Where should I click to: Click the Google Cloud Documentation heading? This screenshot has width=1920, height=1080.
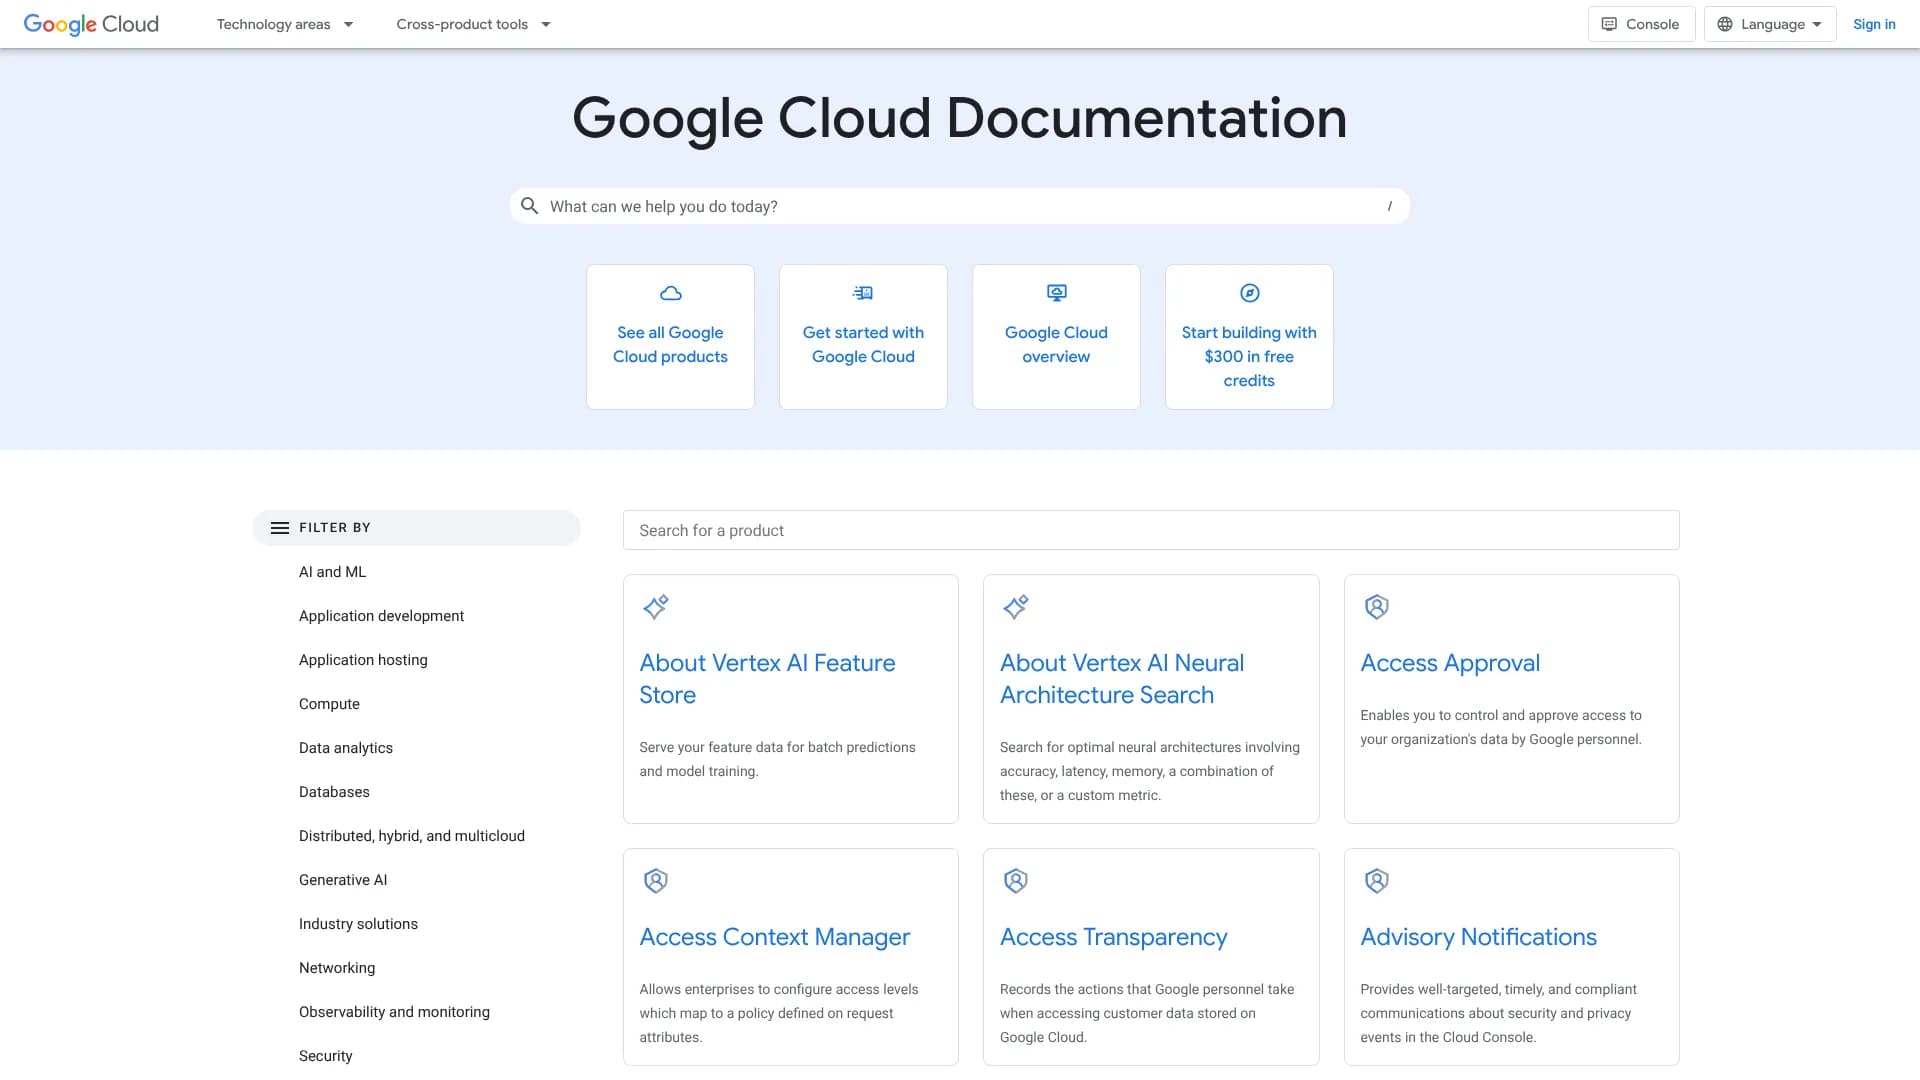coord(960,118)
